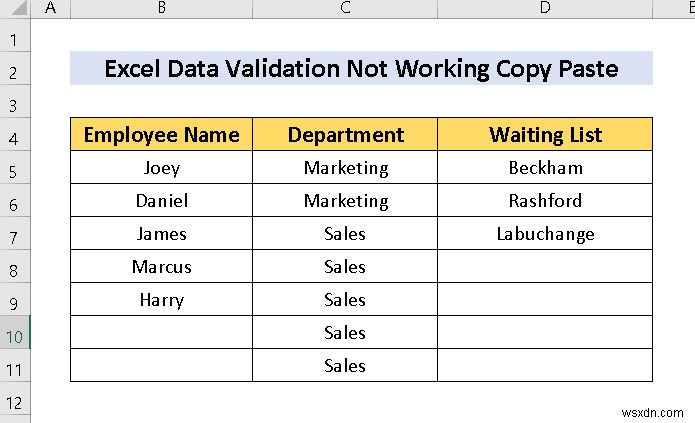Screen dimensions: 695x423
Task: Select the Beckham cell in Waiting List
Action: 545,168
